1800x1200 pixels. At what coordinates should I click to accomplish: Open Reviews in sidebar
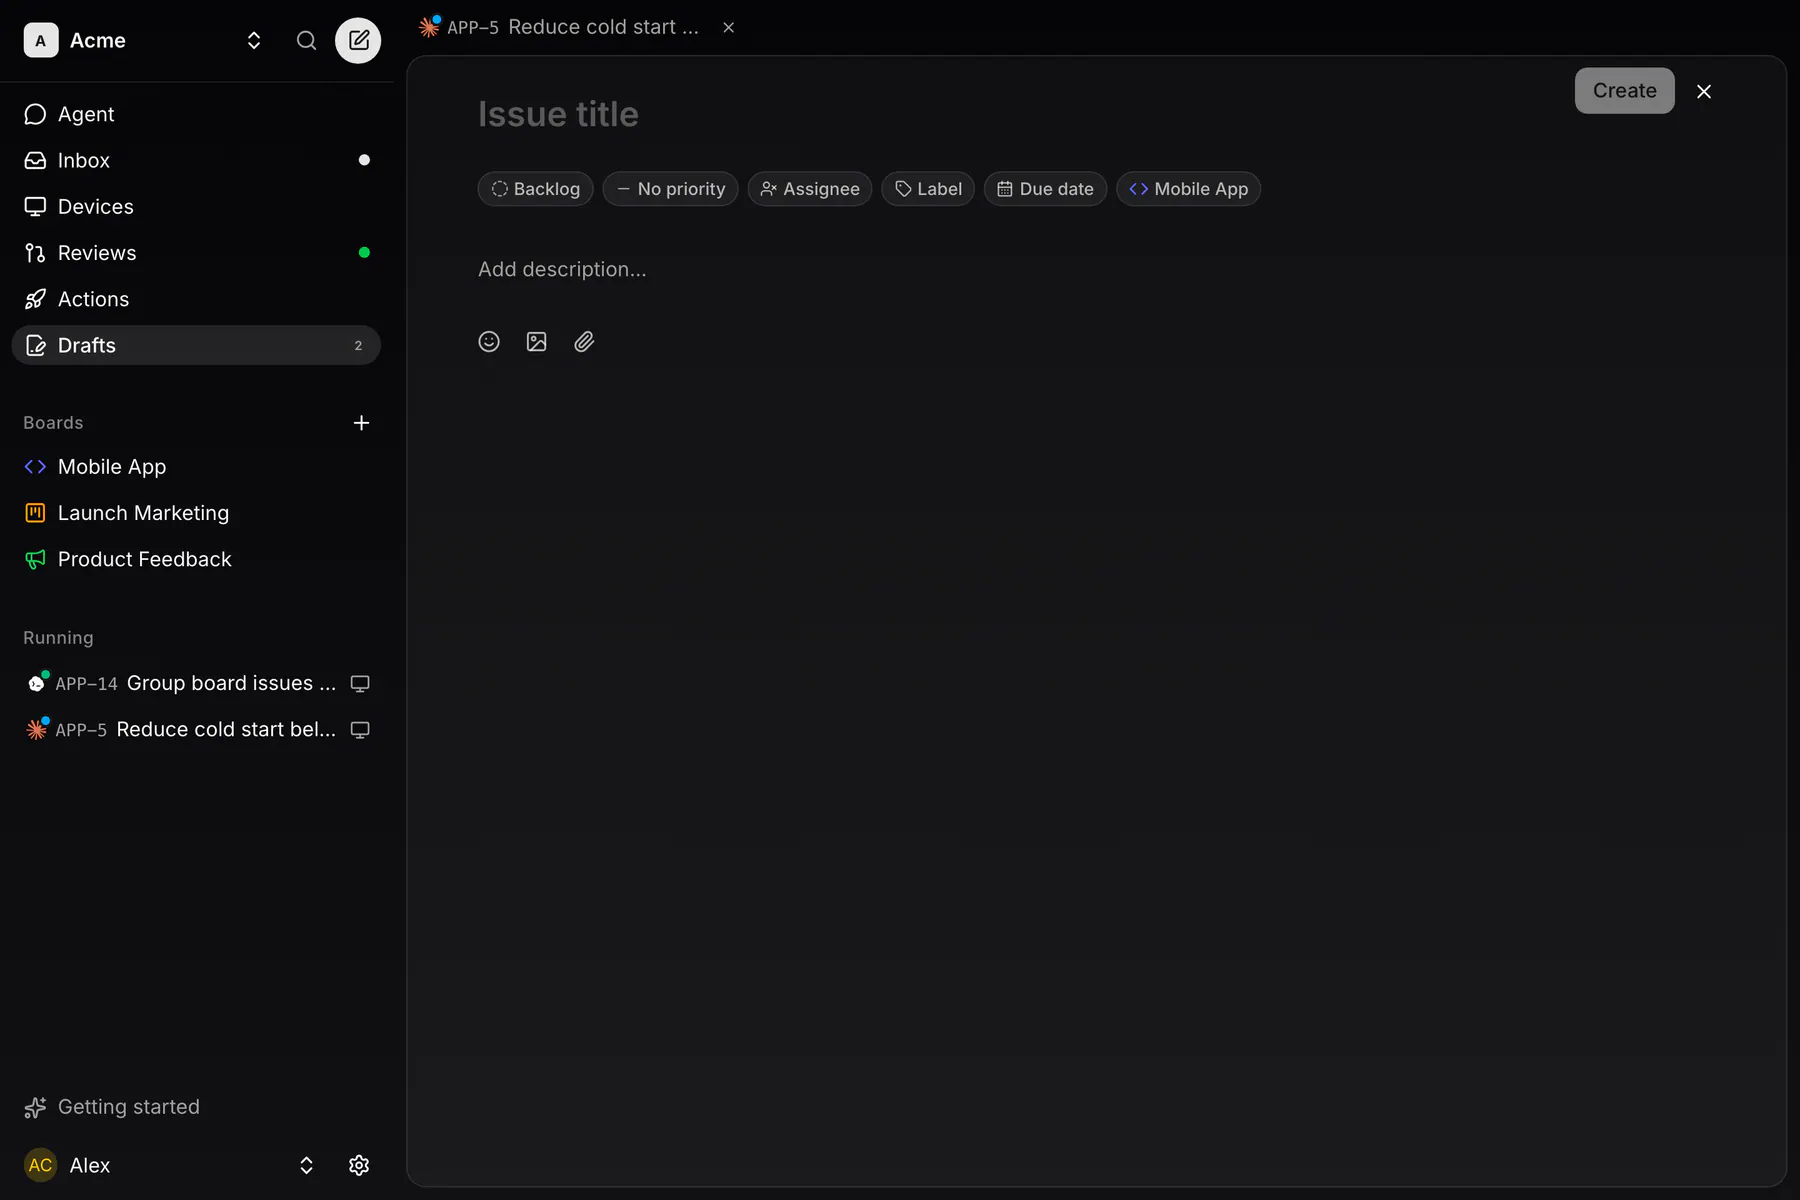(196, 252)
